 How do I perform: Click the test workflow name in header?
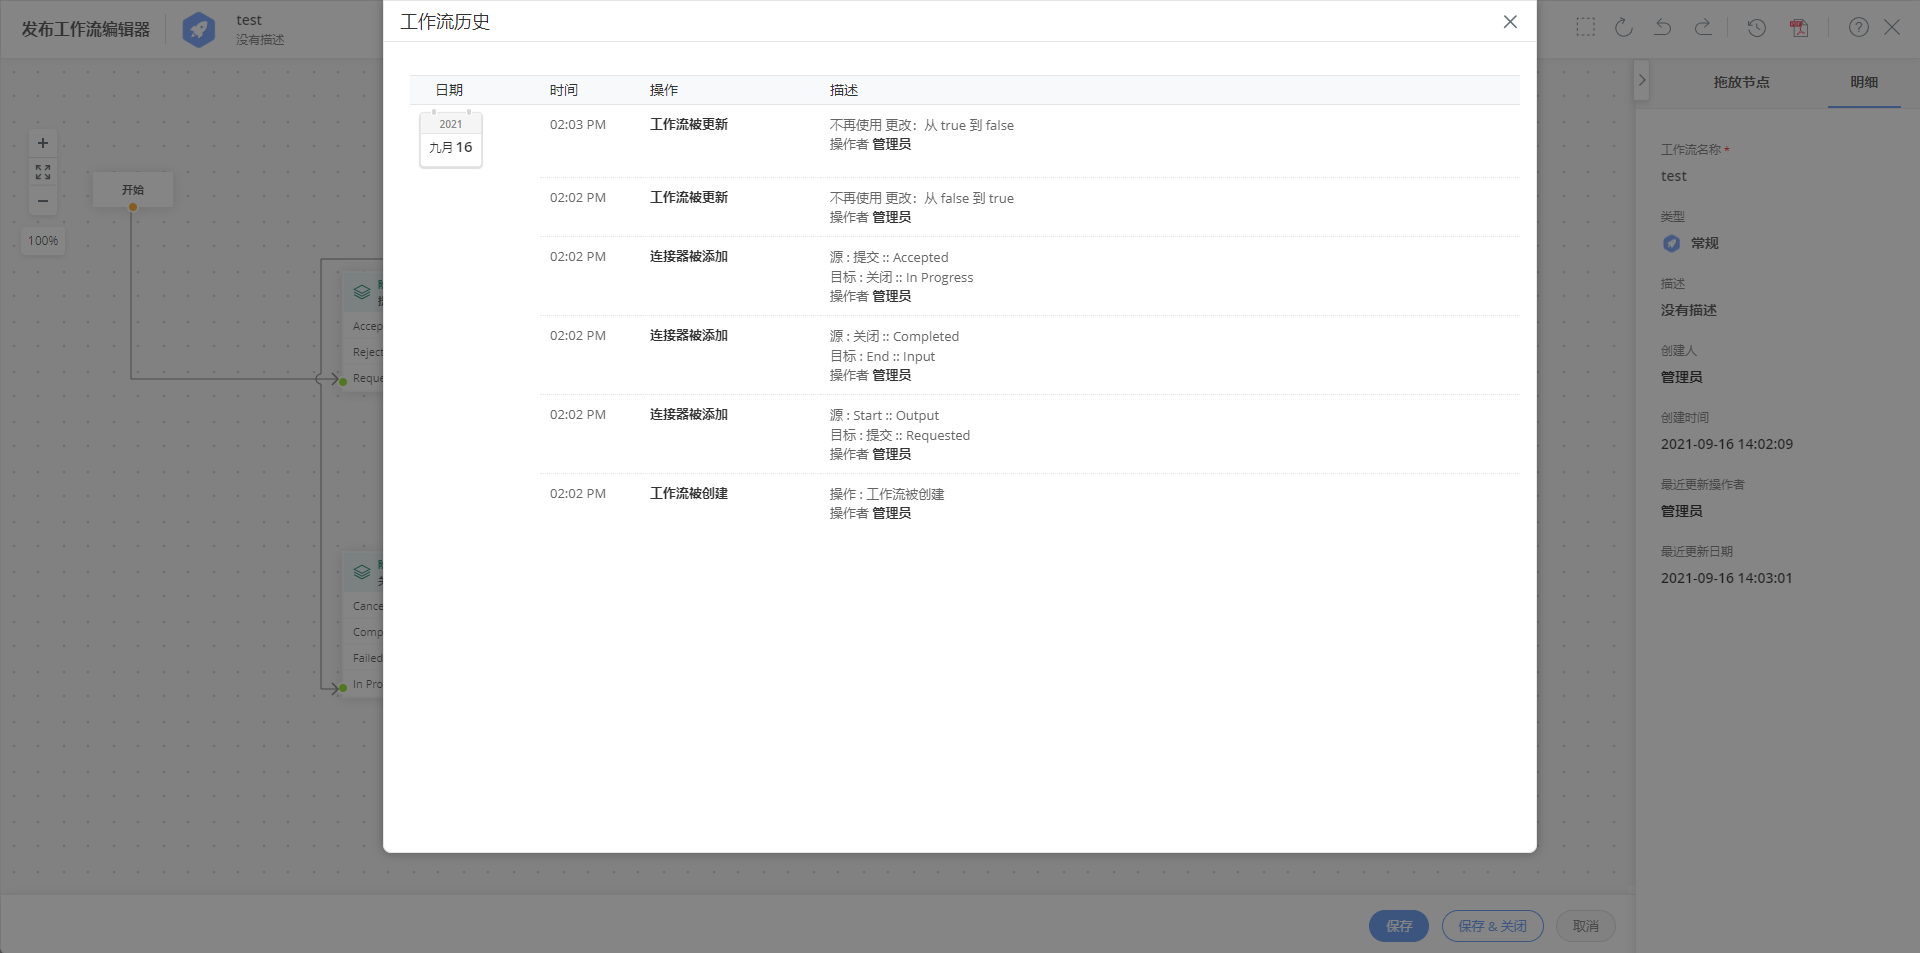[x=249, y=20]
